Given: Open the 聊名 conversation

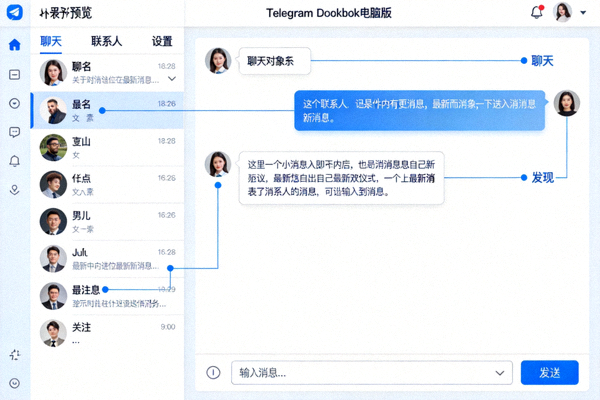Looking at the screenshot, I should point(108,73).
